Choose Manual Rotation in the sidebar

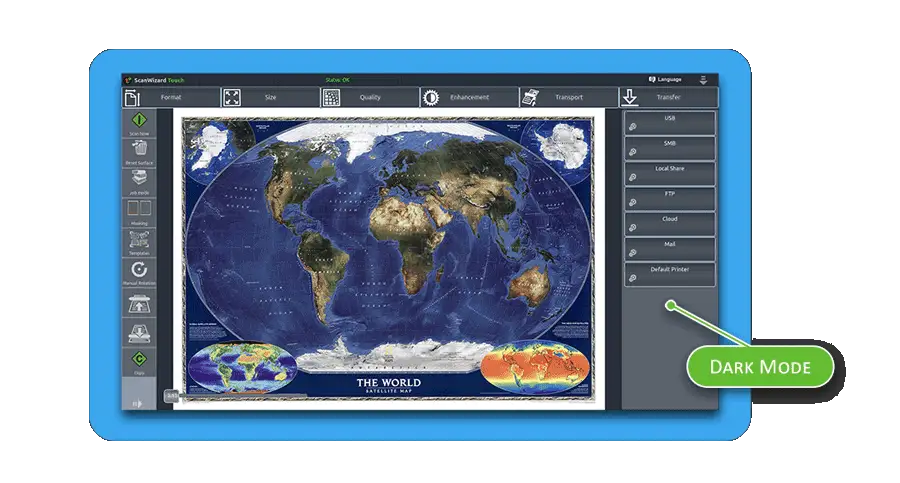tap(139, 272)
